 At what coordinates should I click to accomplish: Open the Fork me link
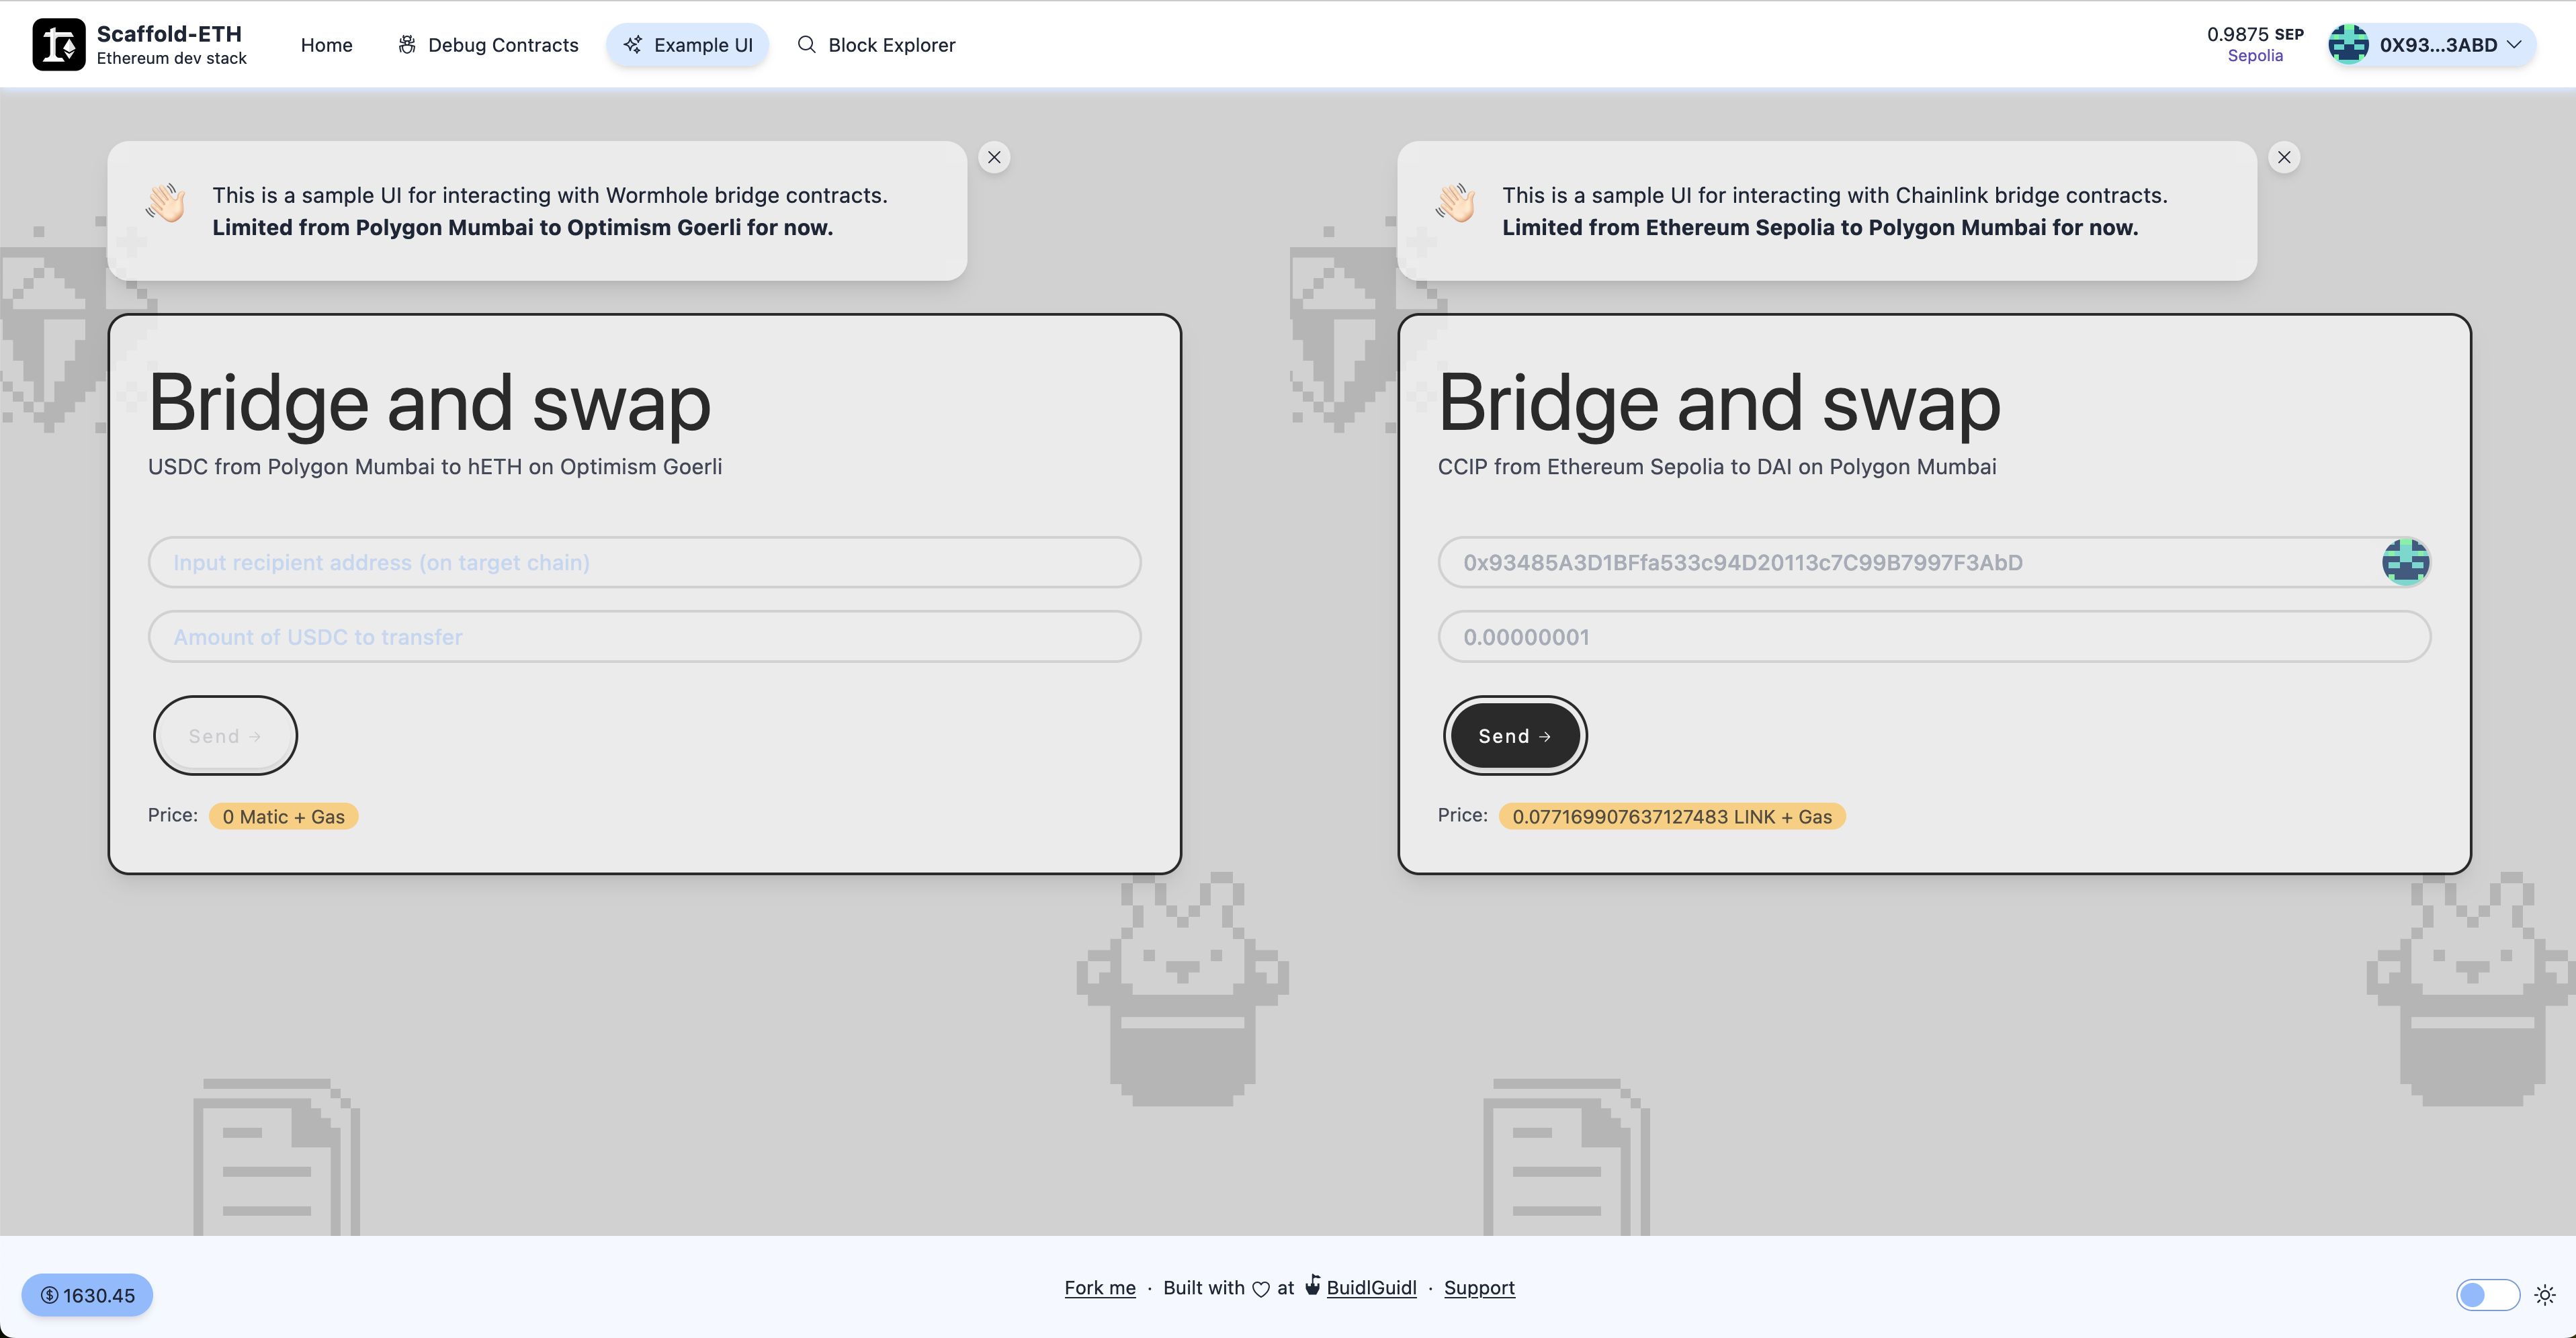[x=1100, y=1288]
